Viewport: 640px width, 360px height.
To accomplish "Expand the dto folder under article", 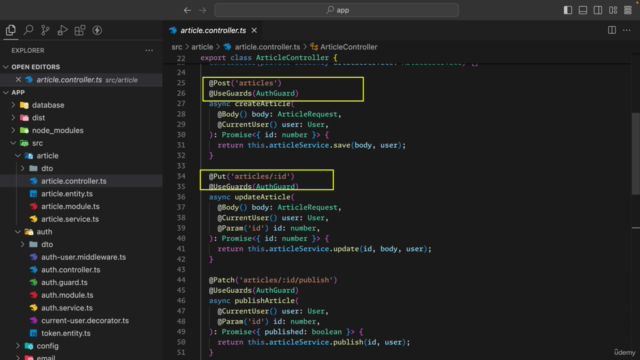I will click(x=47, y=169).
